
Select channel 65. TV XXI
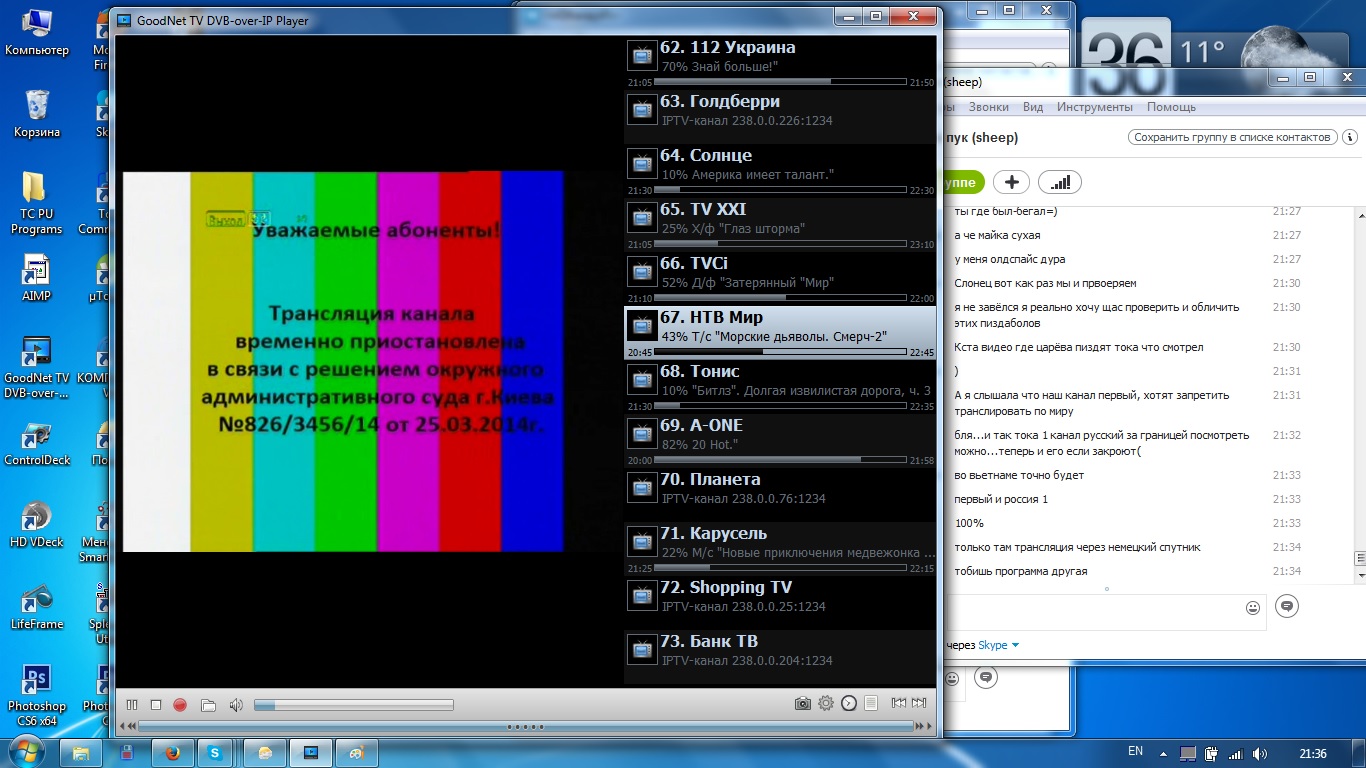(x=780, y=224)
